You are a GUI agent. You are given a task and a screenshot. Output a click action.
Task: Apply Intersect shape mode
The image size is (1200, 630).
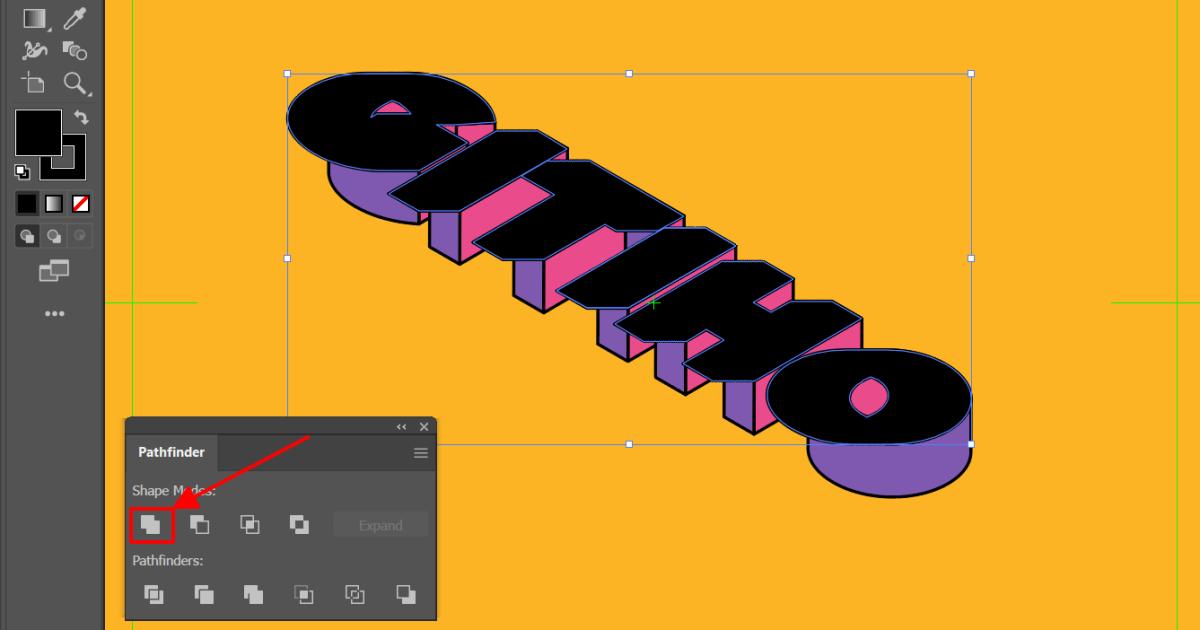[250, 524]
